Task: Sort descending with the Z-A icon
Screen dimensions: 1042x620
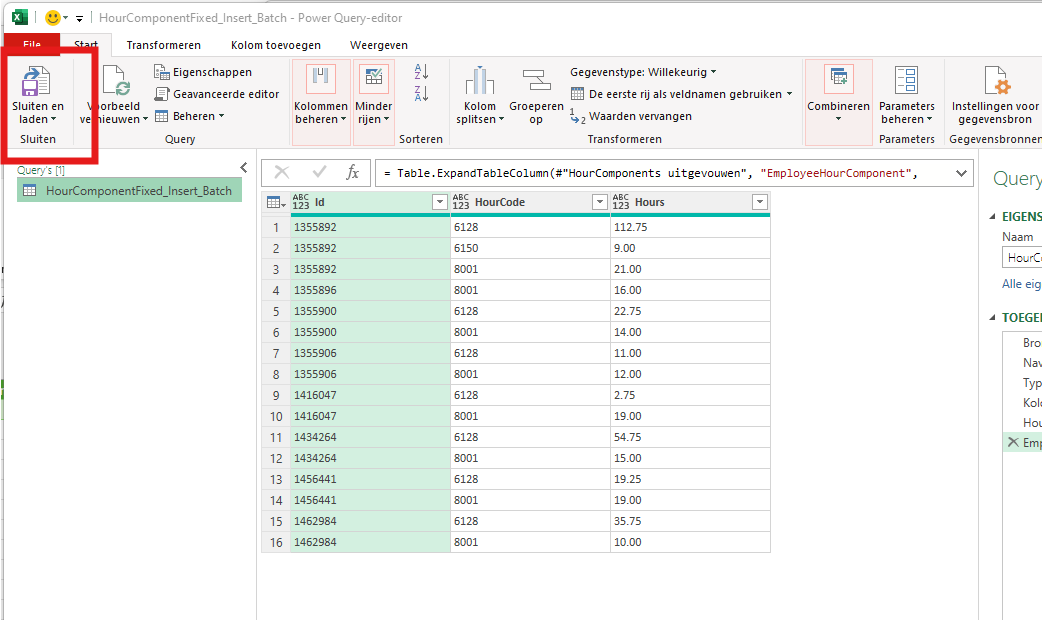Action: (421, 93)
